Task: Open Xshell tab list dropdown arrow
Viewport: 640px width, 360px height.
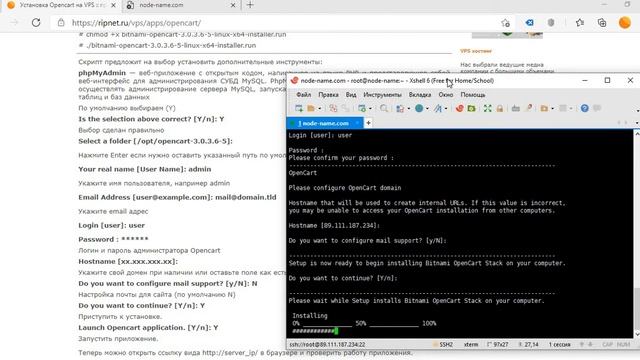Action: 637,123
